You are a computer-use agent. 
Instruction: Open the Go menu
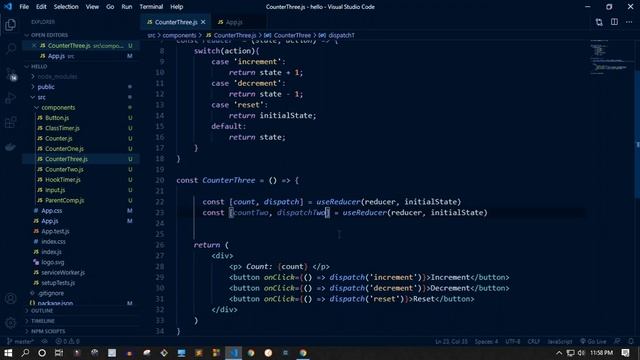110,7
